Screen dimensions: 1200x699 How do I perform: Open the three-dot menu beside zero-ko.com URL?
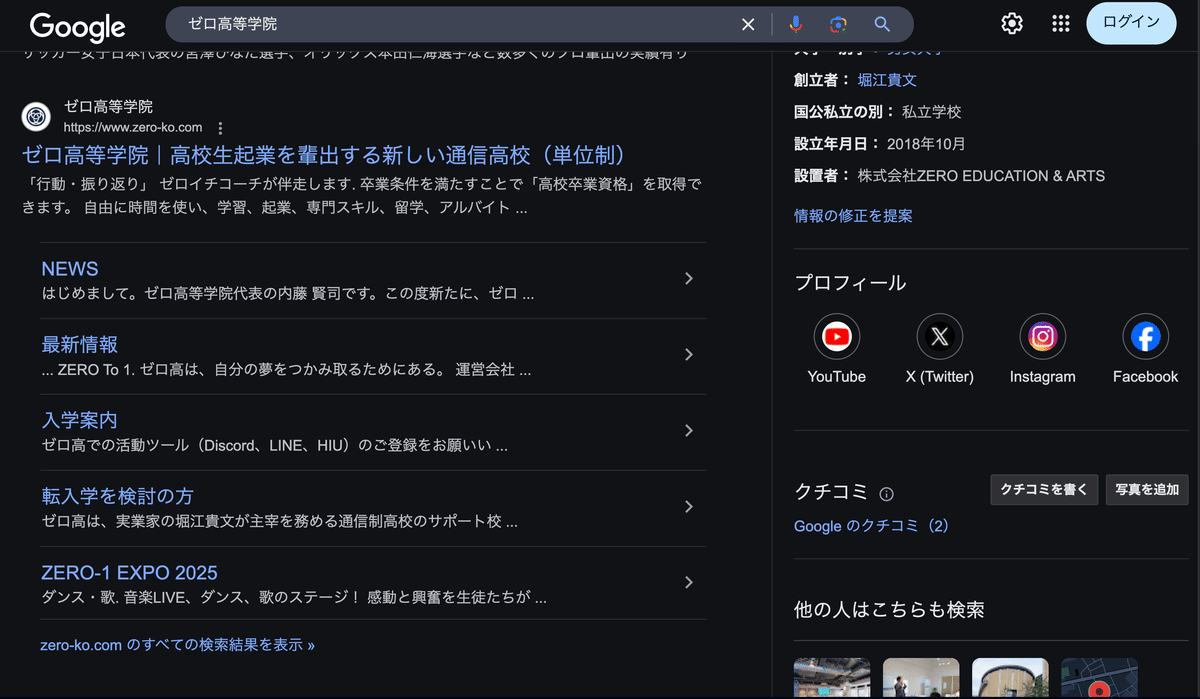[221, 128]
